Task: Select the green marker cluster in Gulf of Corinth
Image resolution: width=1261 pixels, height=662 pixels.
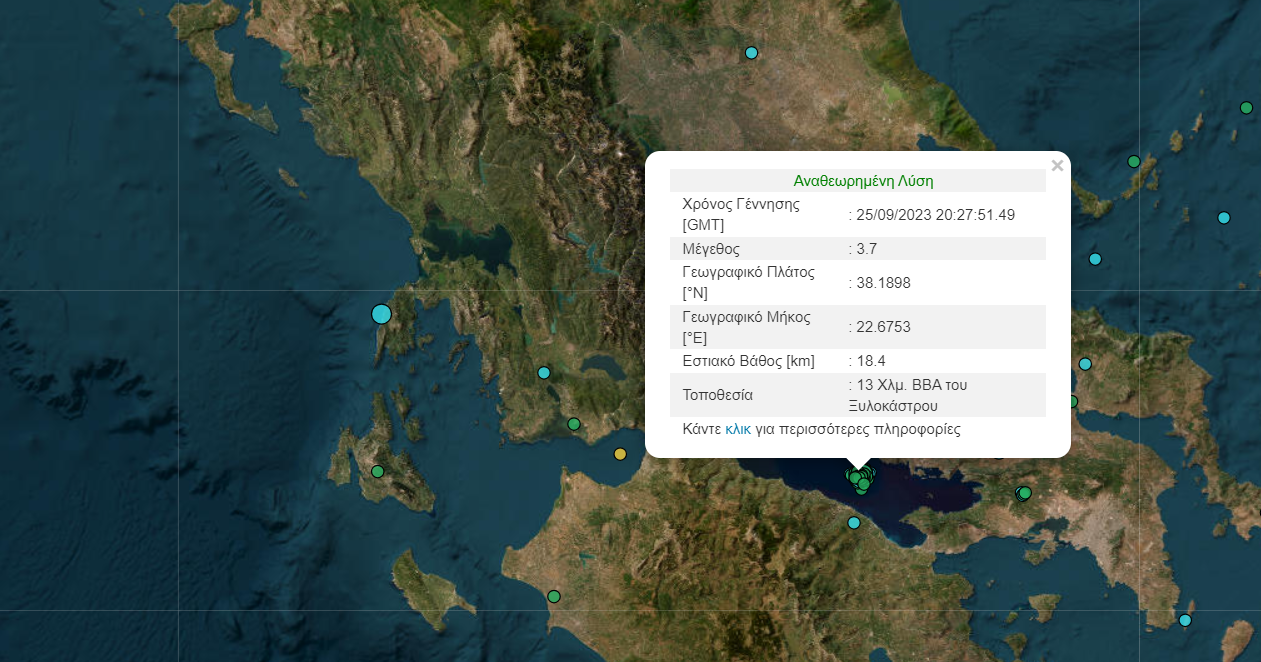Action: point(859,478)
